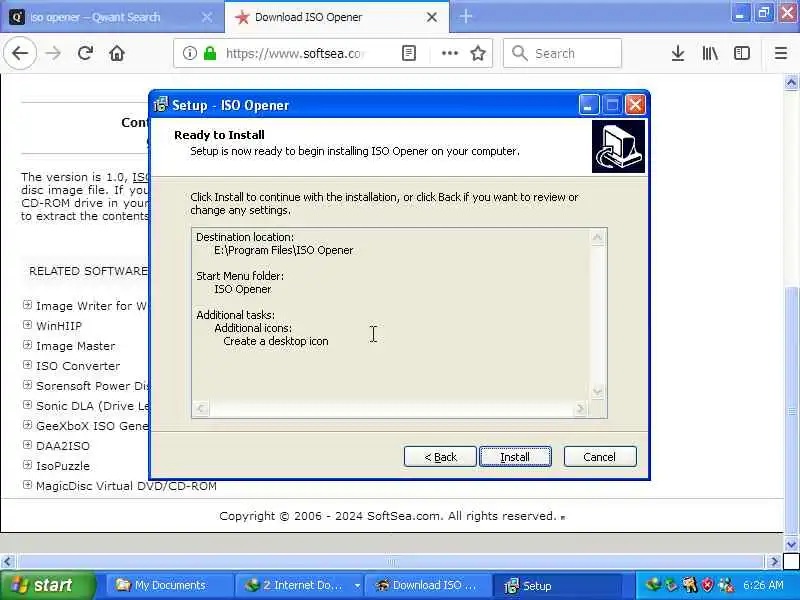Viewport: 800px width, 600px height.
Task: Click the browser Search input field
Action: [562, 53]
